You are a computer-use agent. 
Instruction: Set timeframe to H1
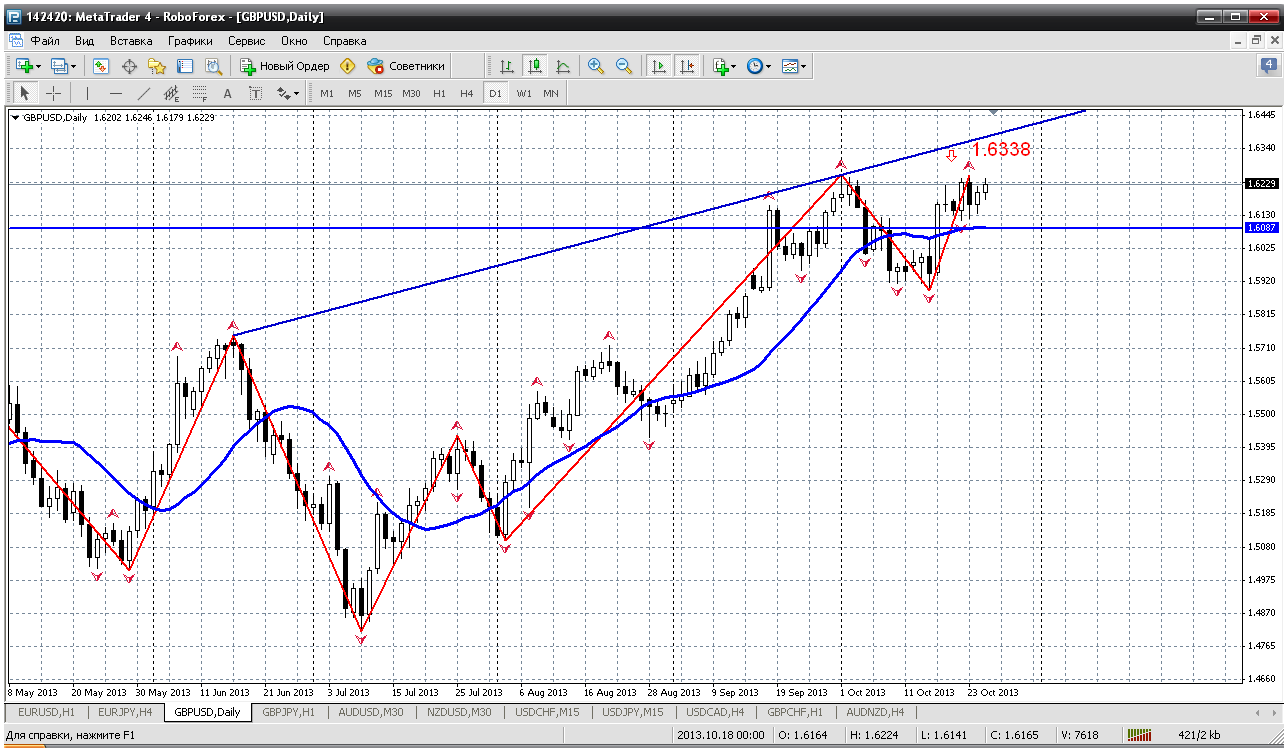440,93
